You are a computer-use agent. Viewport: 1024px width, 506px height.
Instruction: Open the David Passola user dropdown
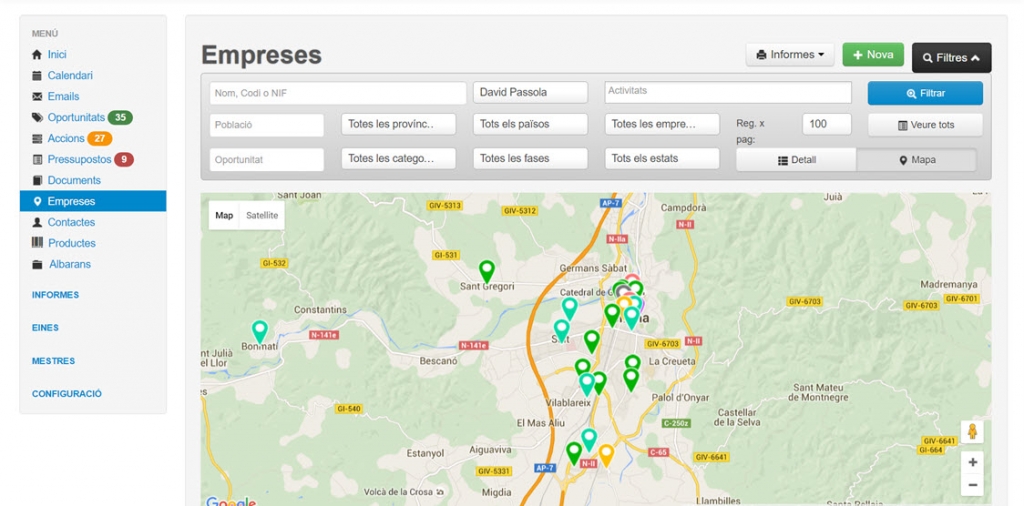[x=530, y=93]
